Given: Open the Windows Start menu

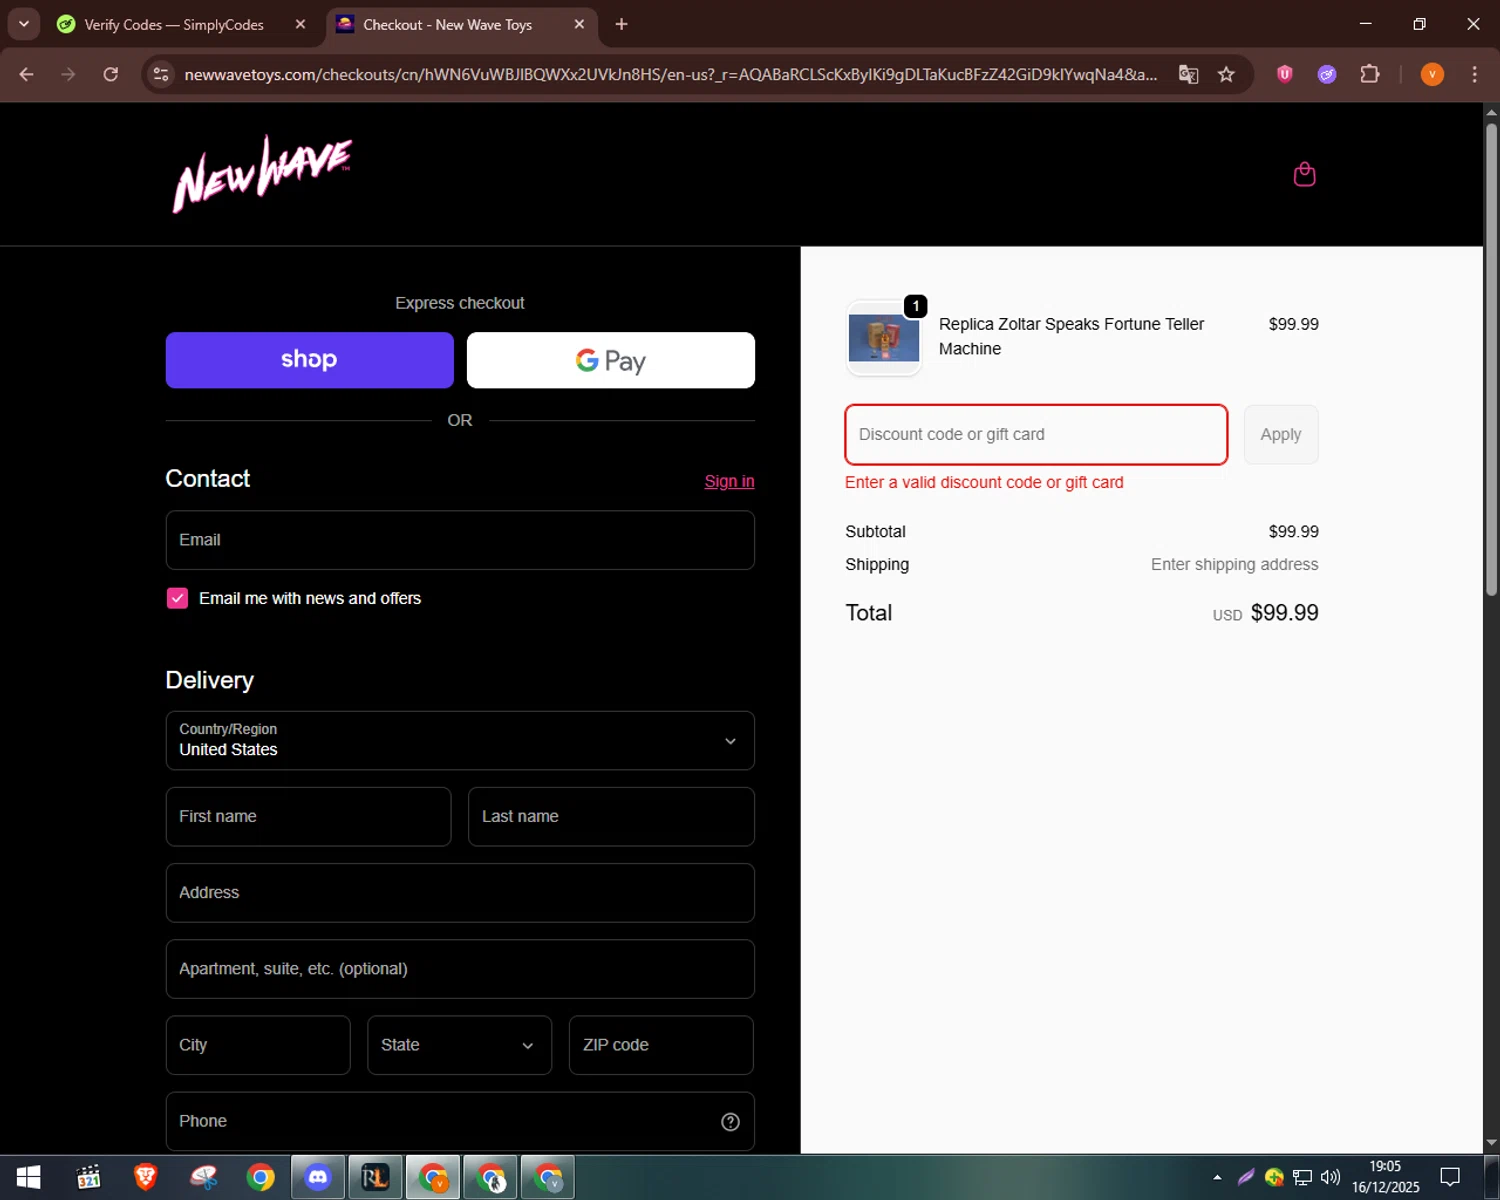Looking at the screenshot, I should click(28, 1178).
